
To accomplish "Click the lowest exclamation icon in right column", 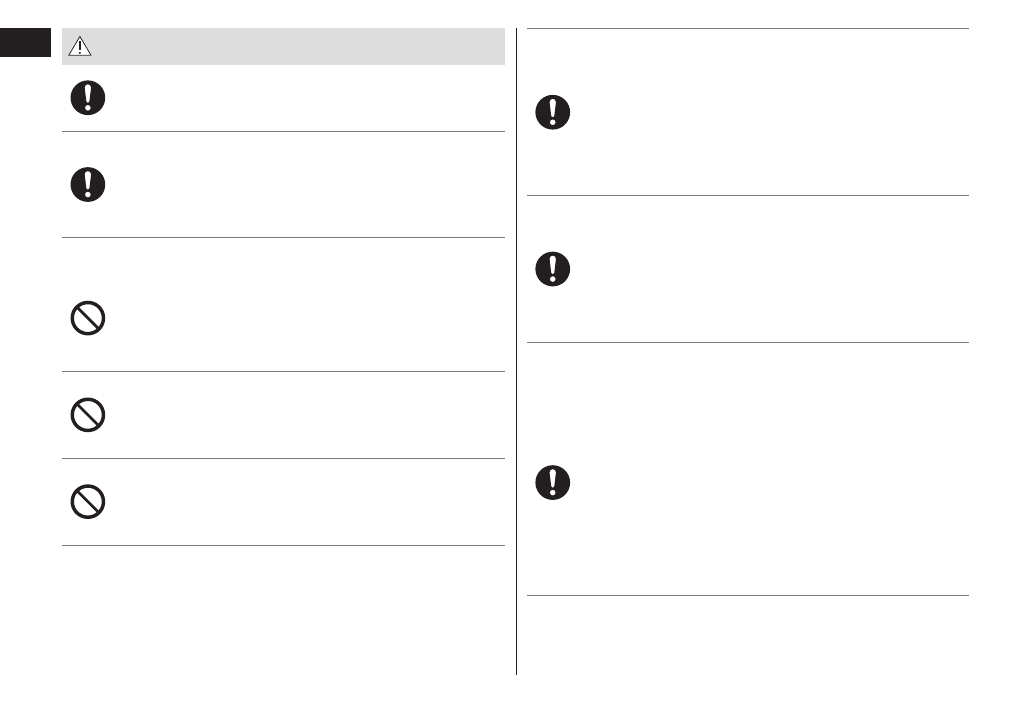I will point(552,482).
